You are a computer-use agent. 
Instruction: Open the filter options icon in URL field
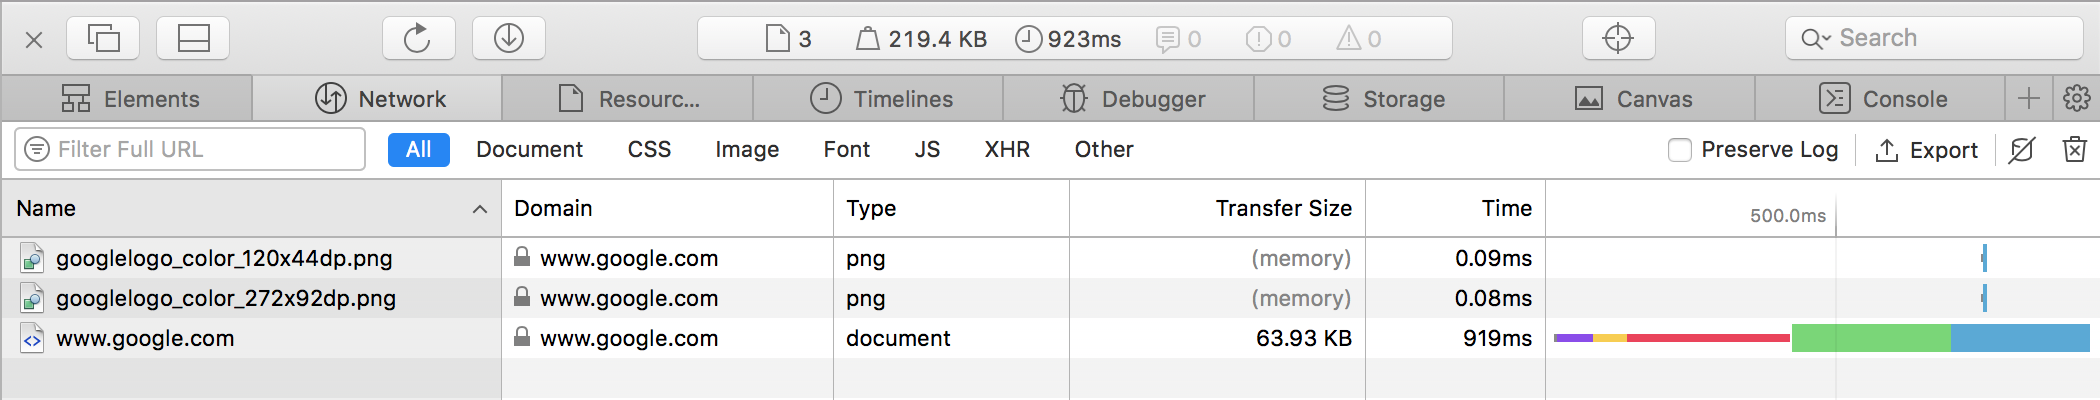pos(37,150)
